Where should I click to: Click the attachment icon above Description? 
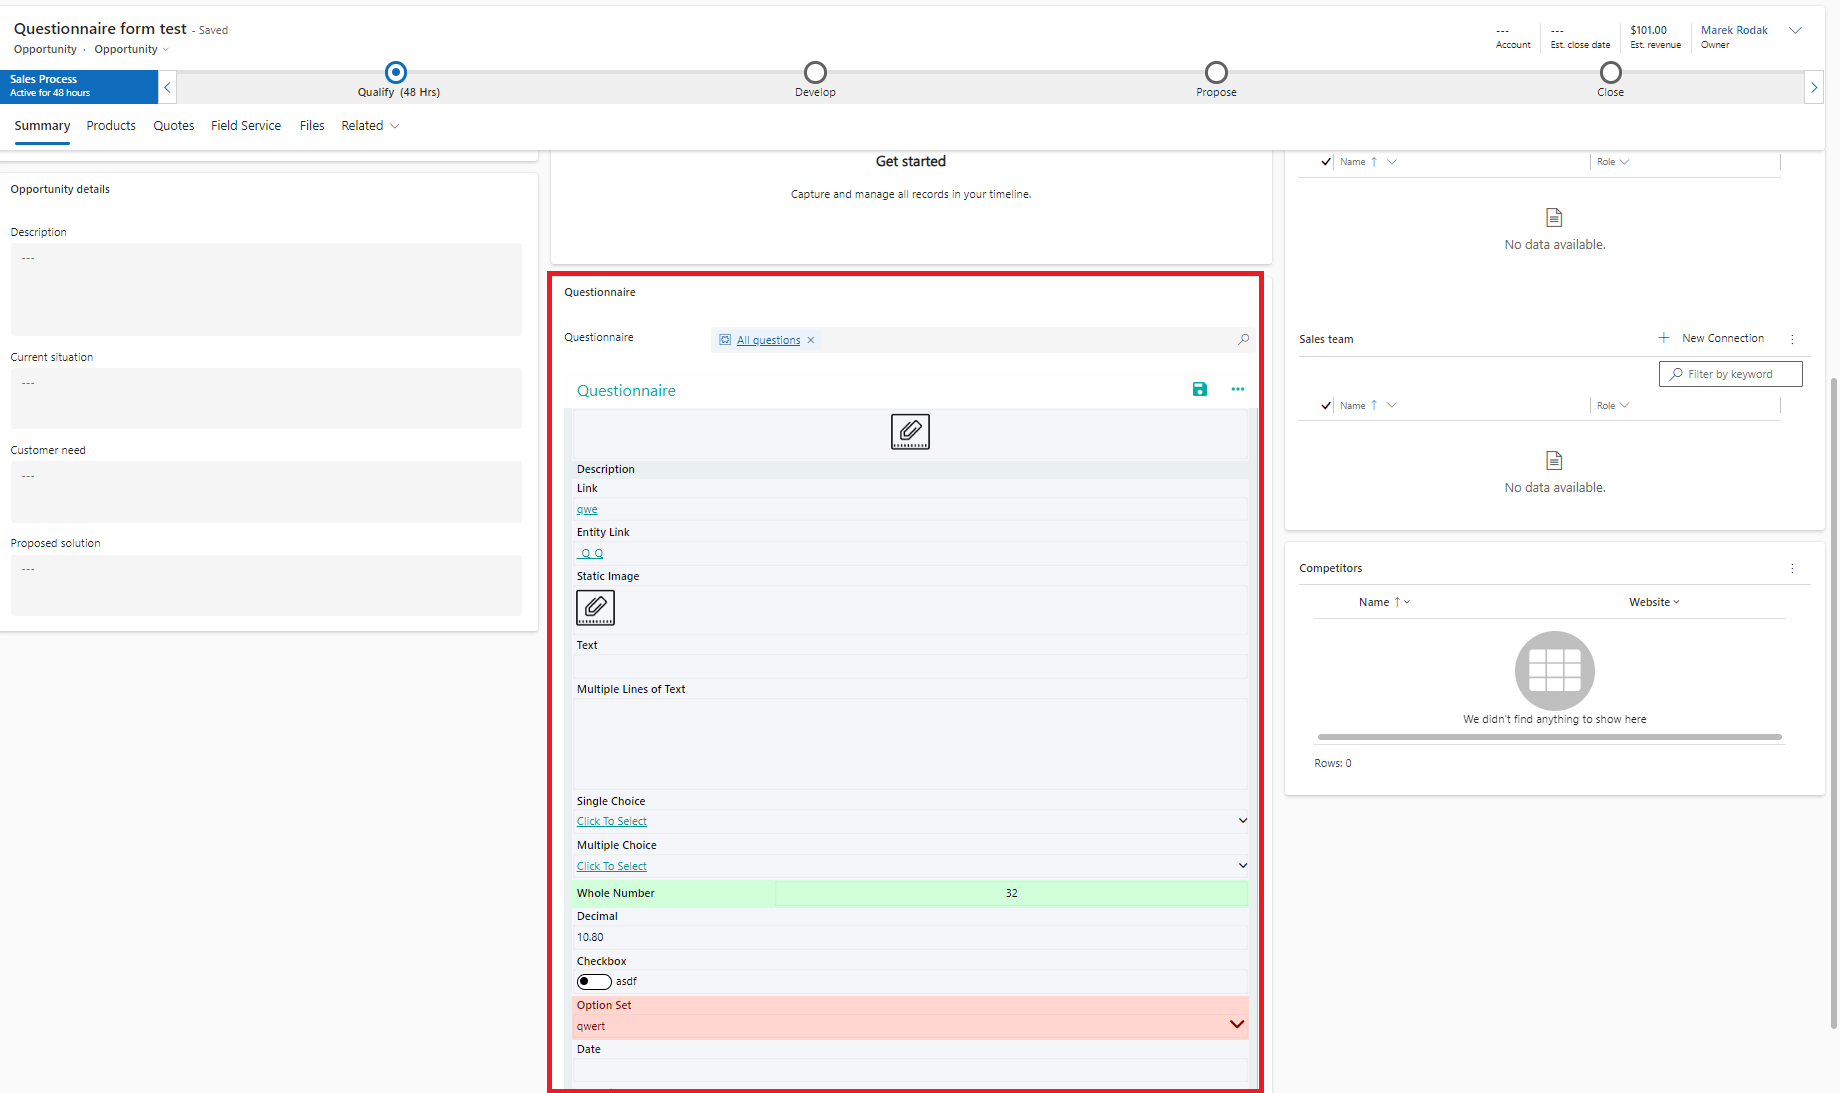[910, 431]
